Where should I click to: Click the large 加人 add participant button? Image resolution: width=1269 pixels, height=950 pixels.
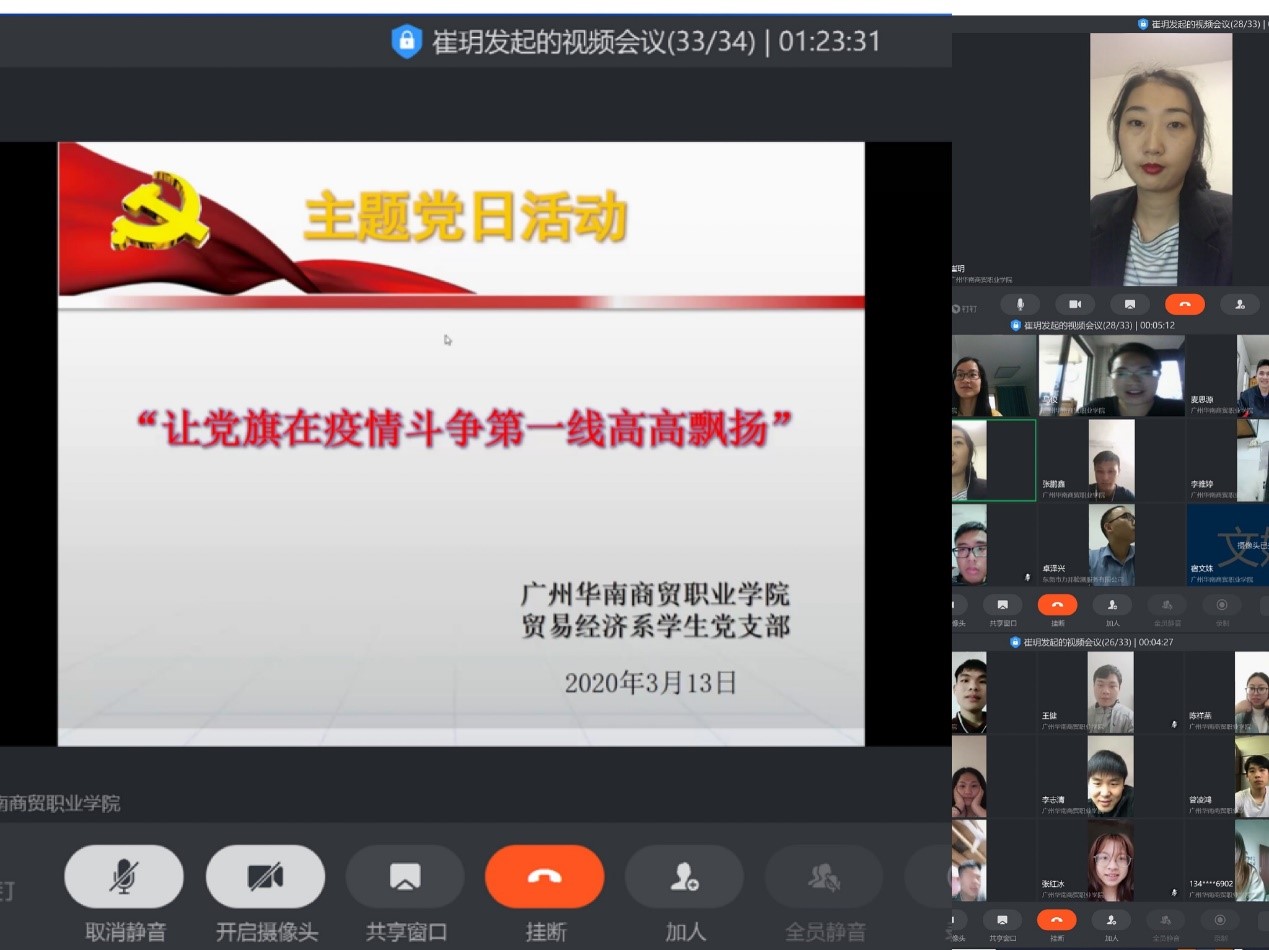(685, 877)
